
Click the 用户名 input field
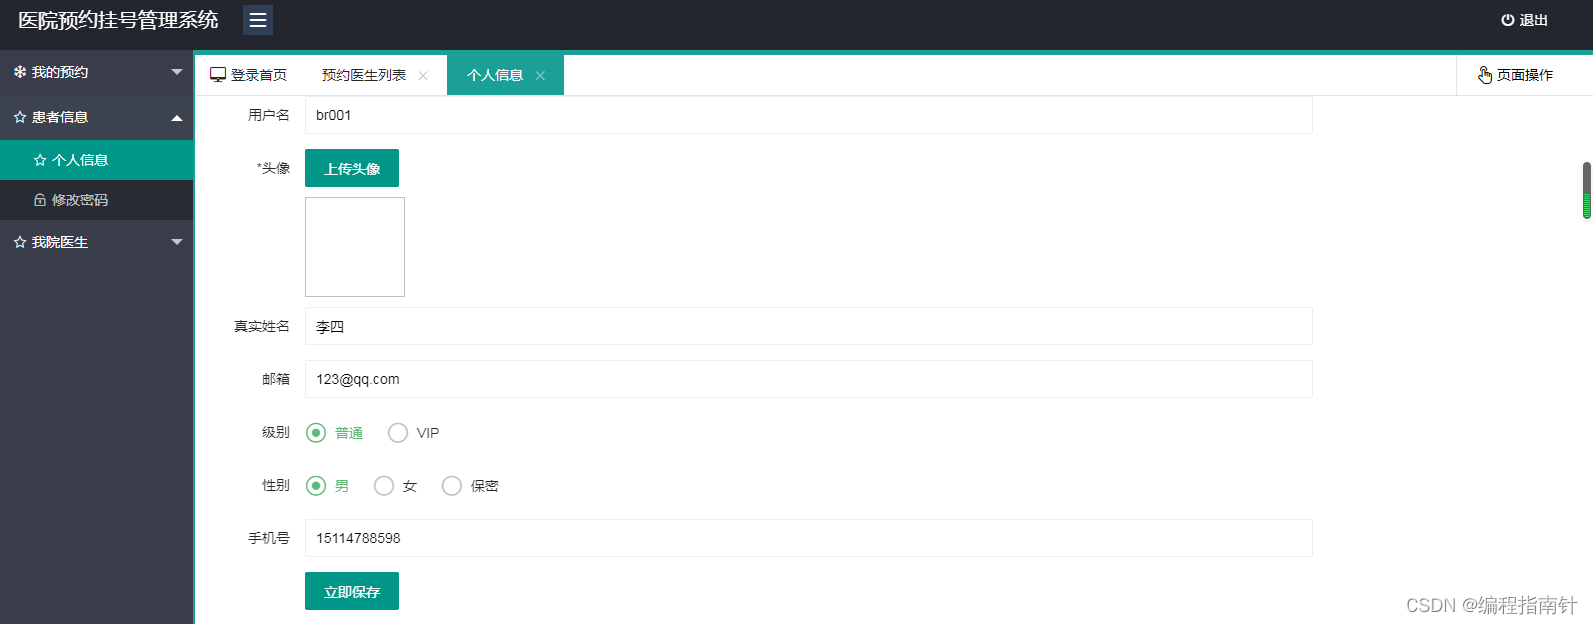809,115
